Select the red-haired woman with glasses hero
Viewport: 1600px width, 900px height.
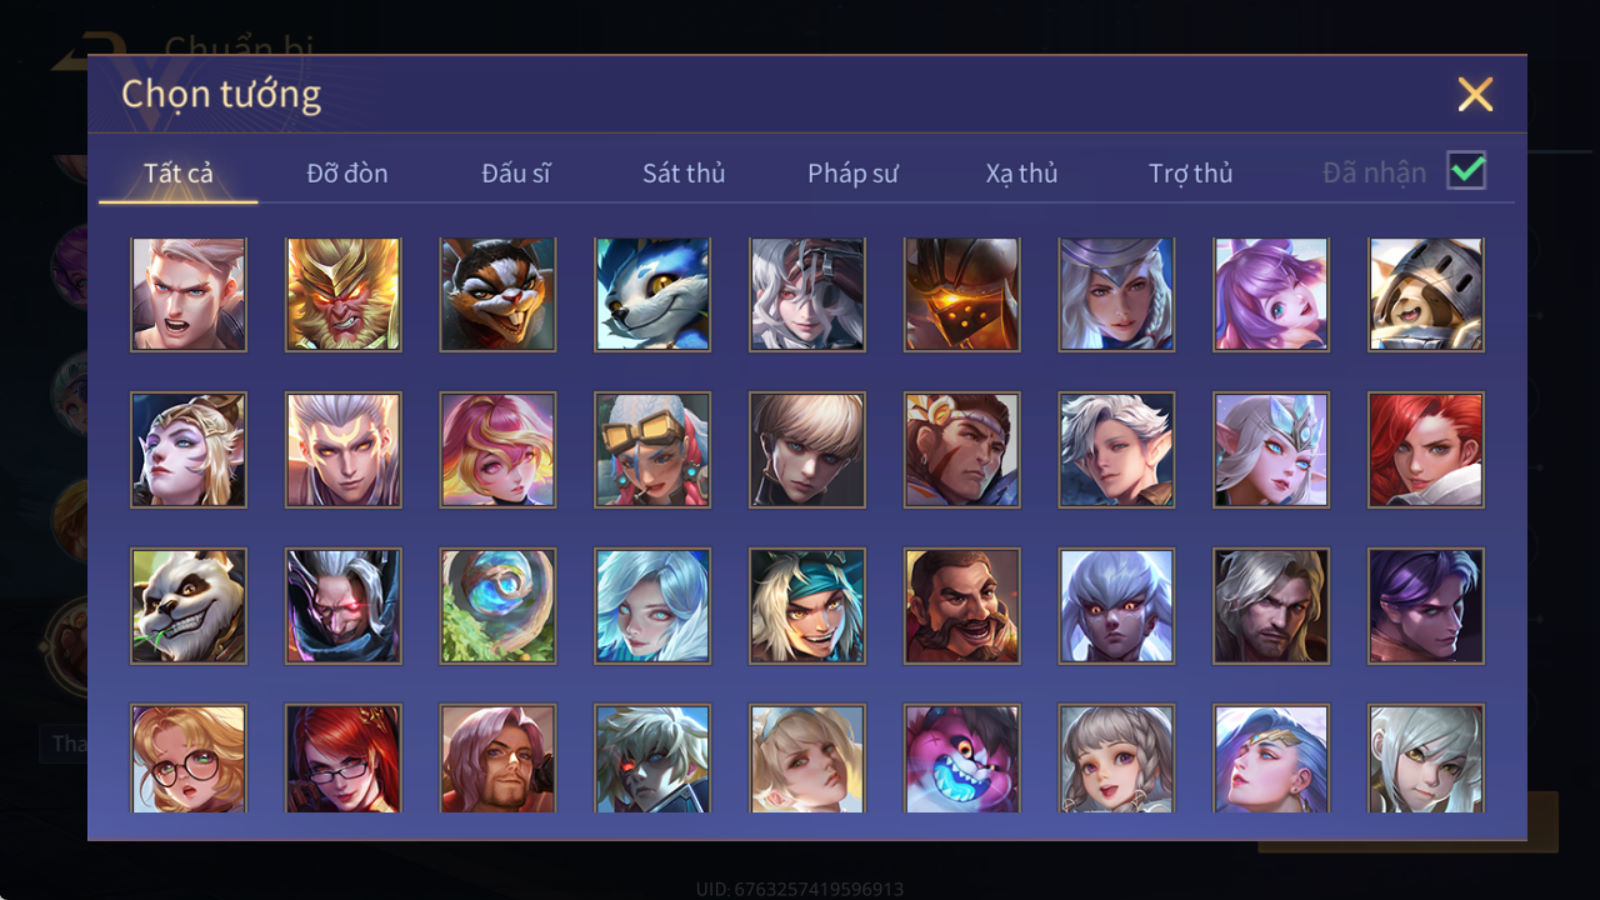(x=343, y=758)
